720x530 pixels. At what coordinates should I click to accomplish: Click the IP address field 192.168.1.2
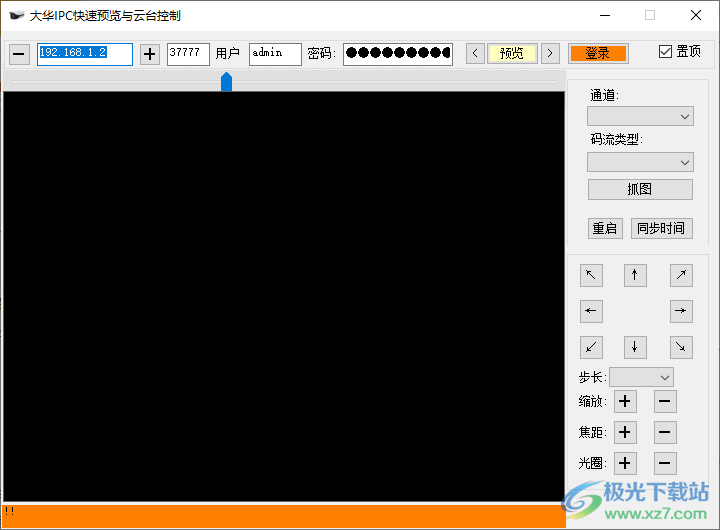tap(85, 54)
